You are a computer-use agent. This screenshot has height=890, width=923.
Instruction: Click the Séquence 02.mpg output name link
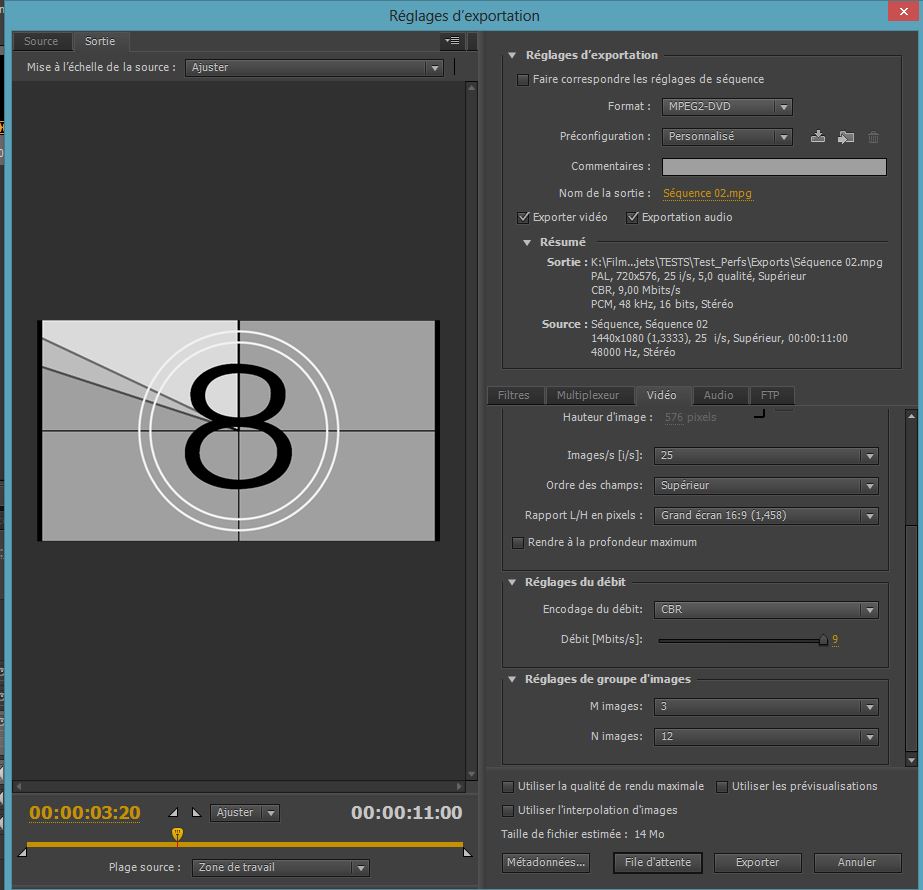pos(708,193)
